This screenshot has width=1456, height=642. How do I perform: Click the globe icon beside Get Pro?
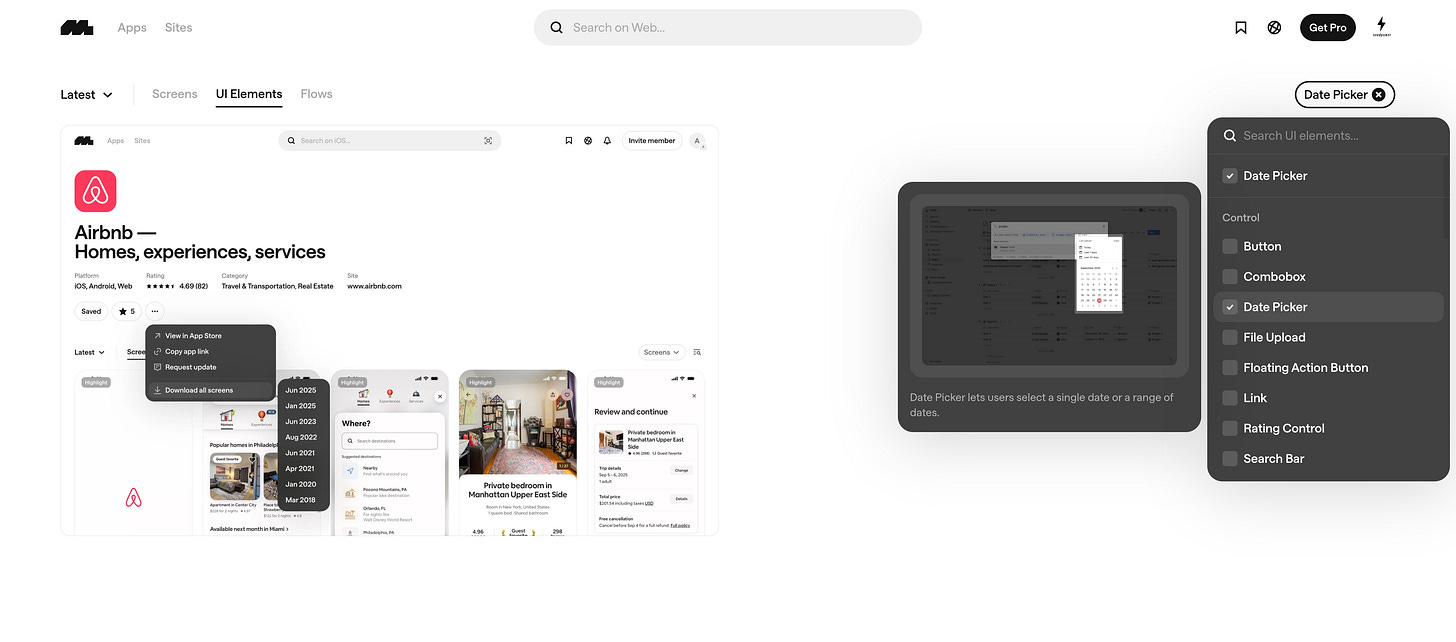tap(1274, 28)
